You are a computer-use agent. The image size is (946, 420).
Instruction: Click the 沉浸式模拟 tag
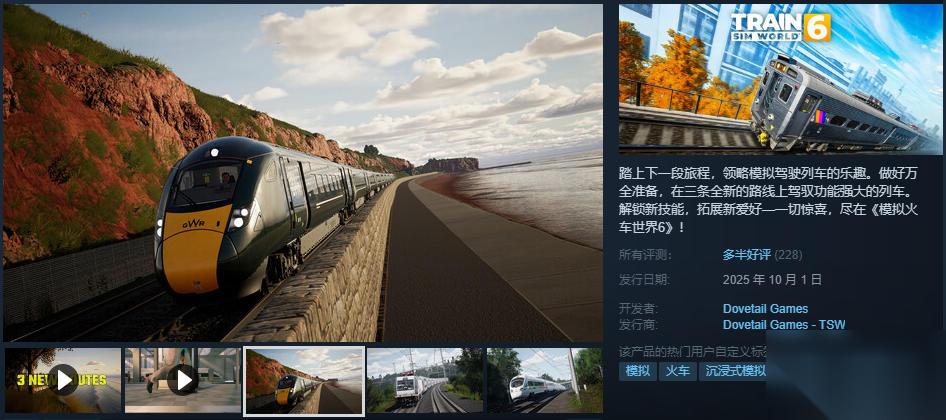(x=732, y=371)
